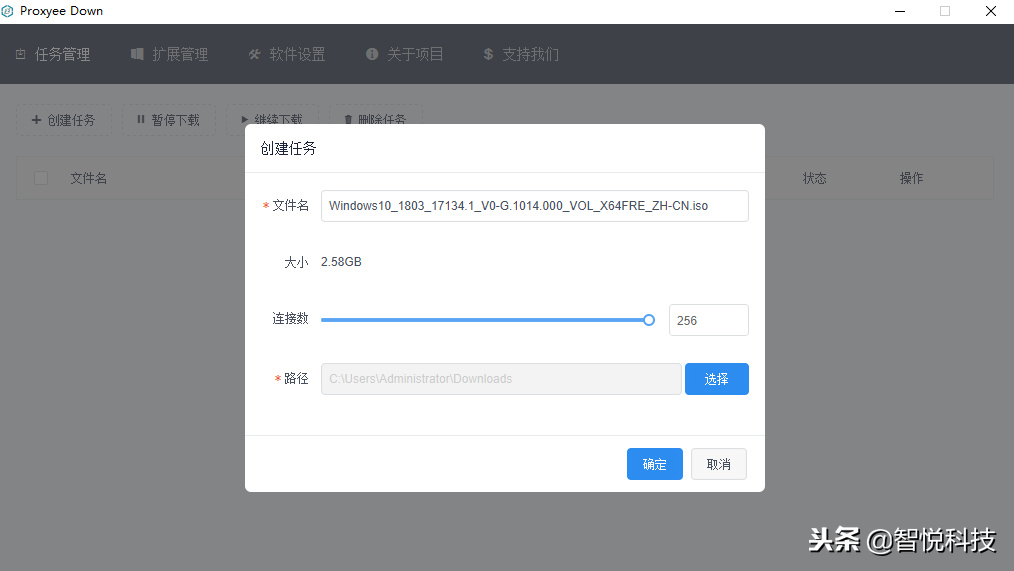The width and height of the screenshot is (1014, 571).
Task: Click the Proxyee Down app logo
Action: pos(8,11)
